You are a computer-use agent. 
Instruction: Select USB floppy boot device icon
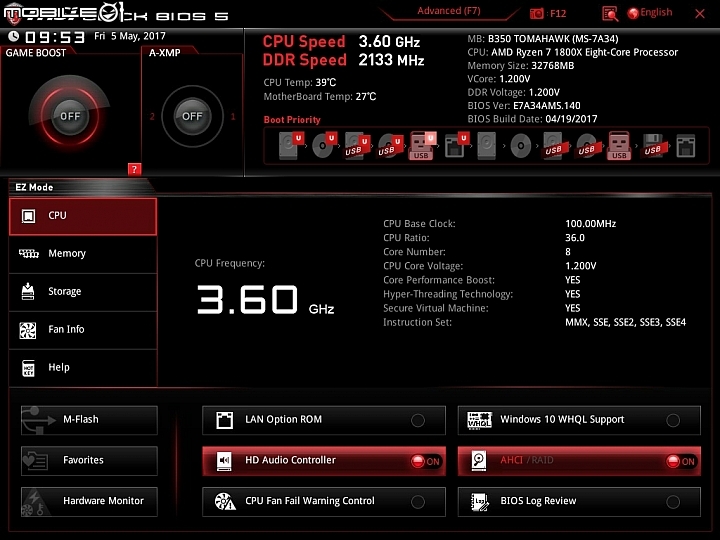point(653,146)
